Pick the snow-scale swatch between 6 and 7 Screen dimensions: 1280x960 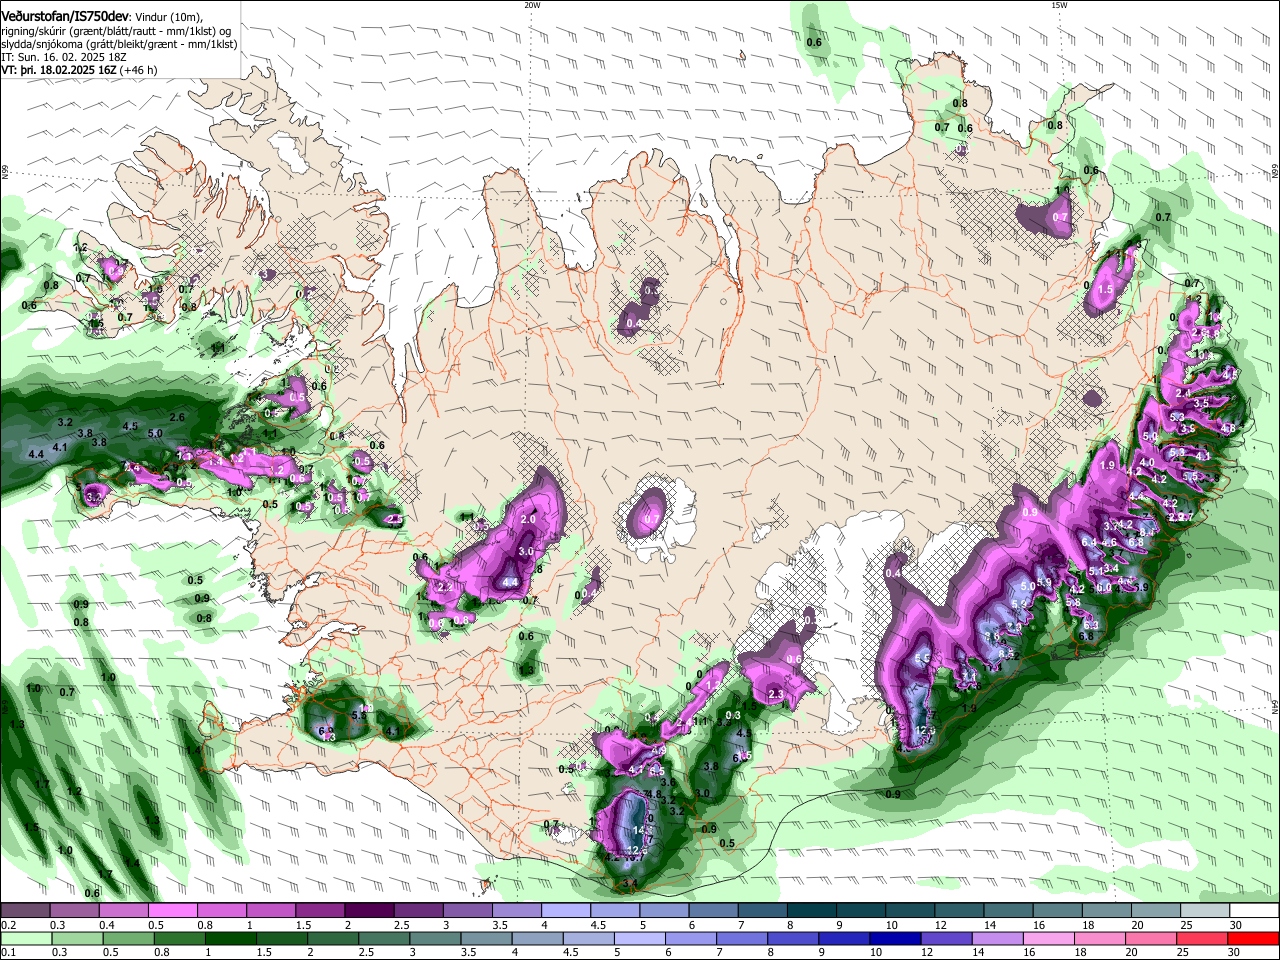pyautogui.click(x=713, y=910)
